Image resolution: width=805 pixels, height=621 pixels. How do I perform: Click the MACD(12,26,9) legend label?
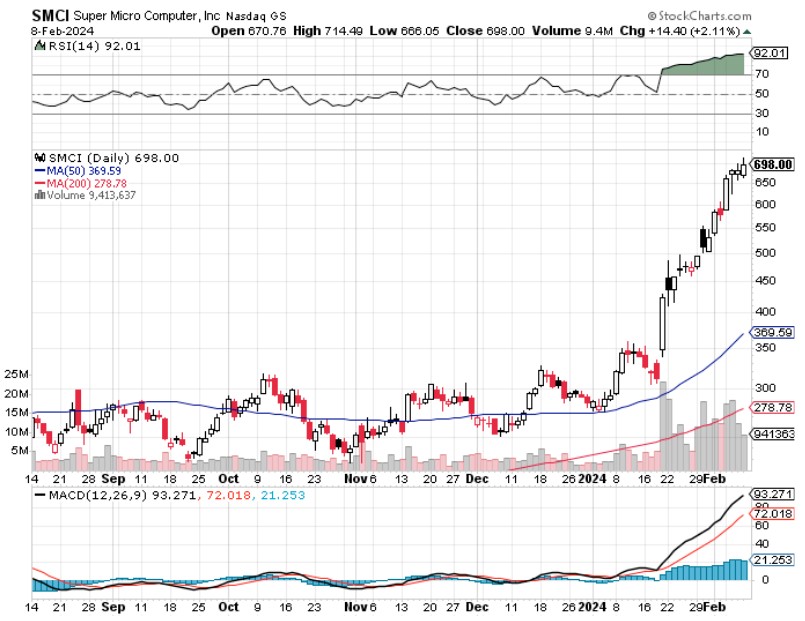pos(98,495)
